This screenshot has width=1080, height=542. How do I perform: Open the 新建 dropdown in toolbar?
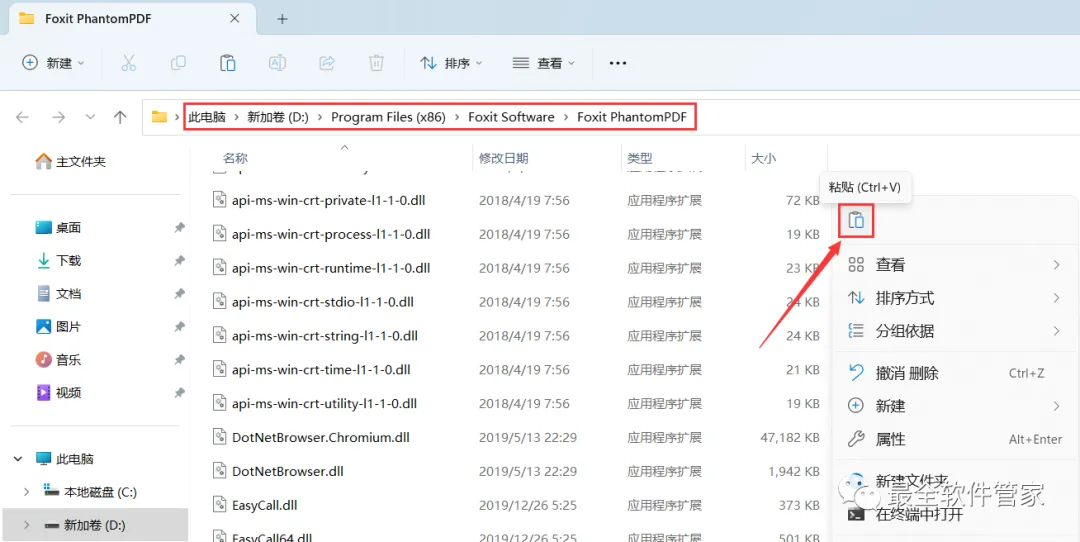coord(54,63)
